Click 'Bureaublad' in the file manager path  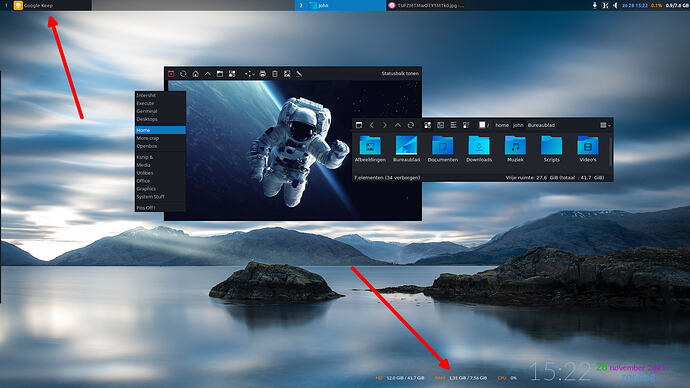[x=541, y=125]
